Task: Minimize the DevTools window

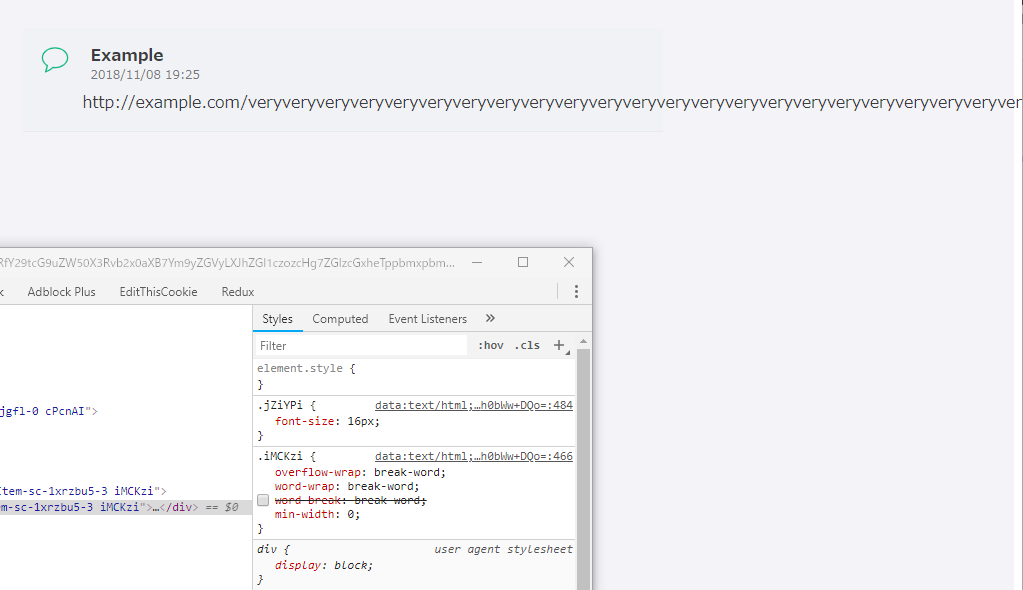Action: pyautogui.click(x=477, y=262)
